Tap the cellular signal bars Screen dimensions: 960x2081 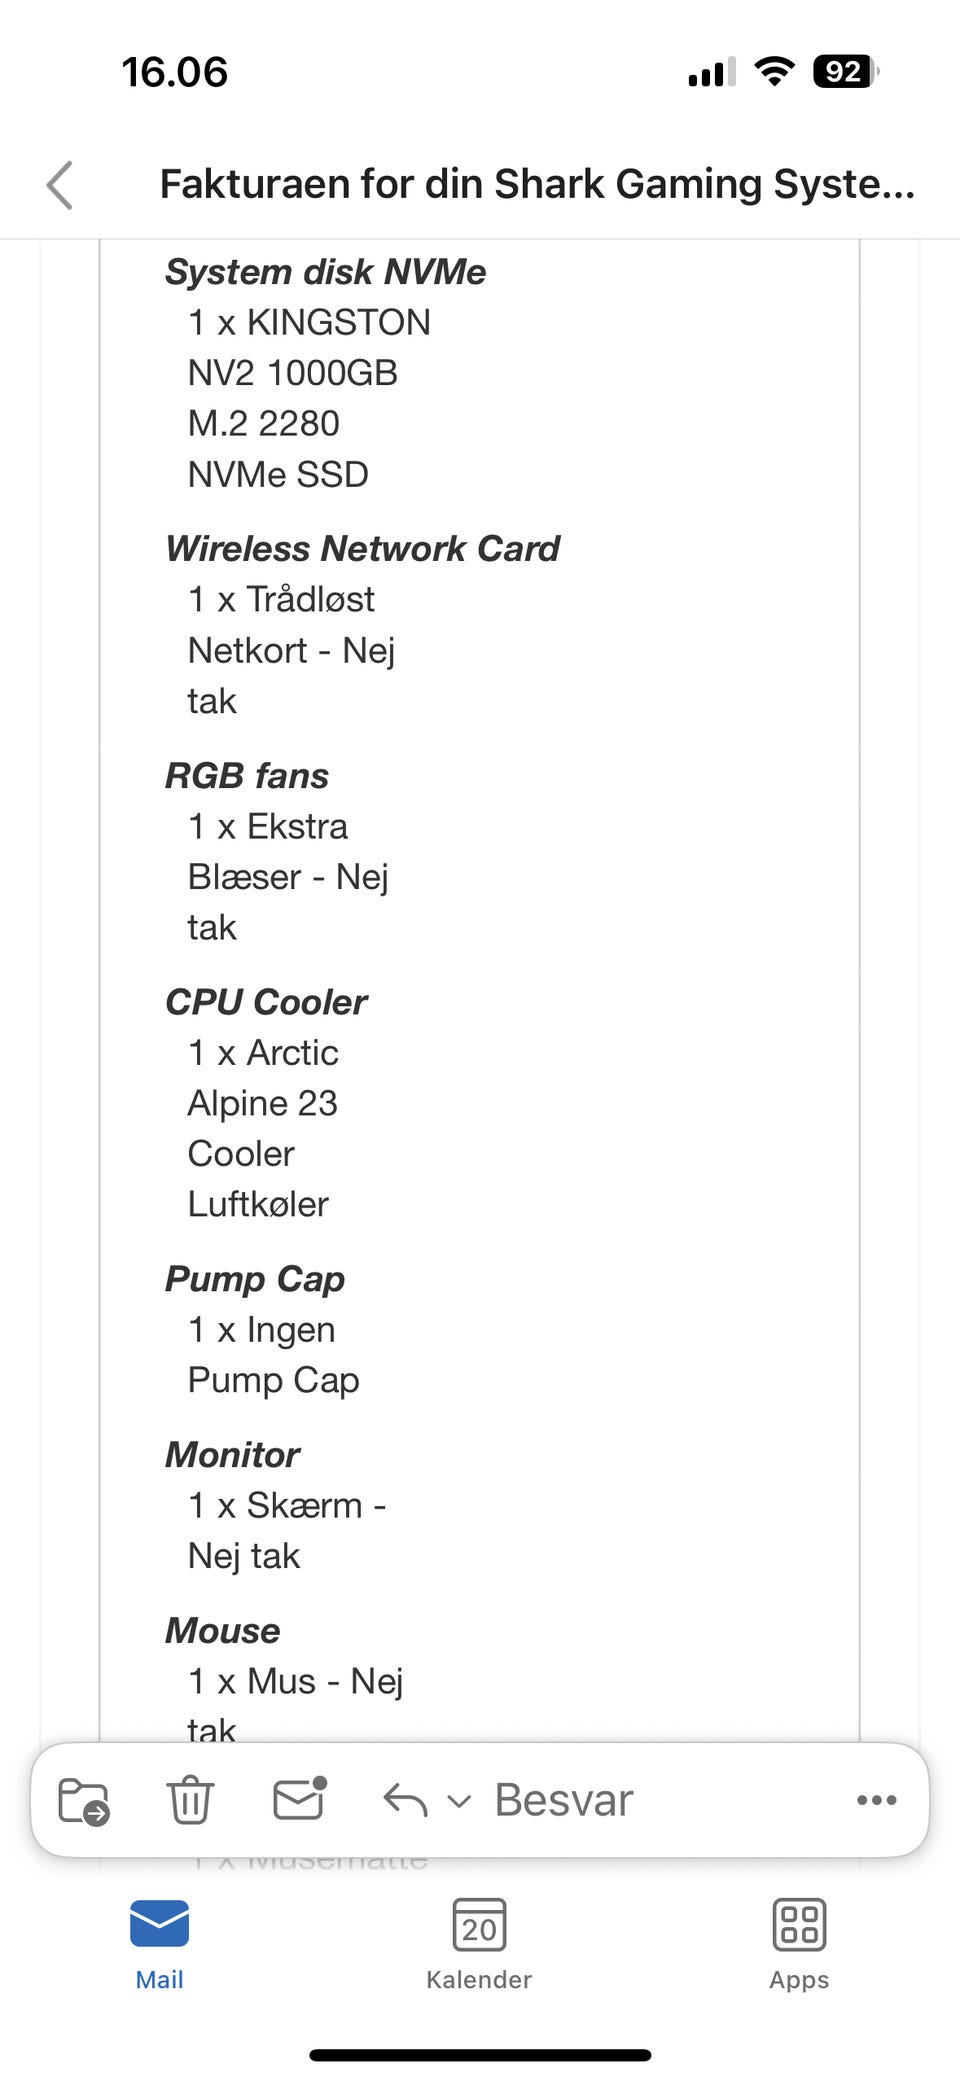pyautogui.click(x=711, y=73)
